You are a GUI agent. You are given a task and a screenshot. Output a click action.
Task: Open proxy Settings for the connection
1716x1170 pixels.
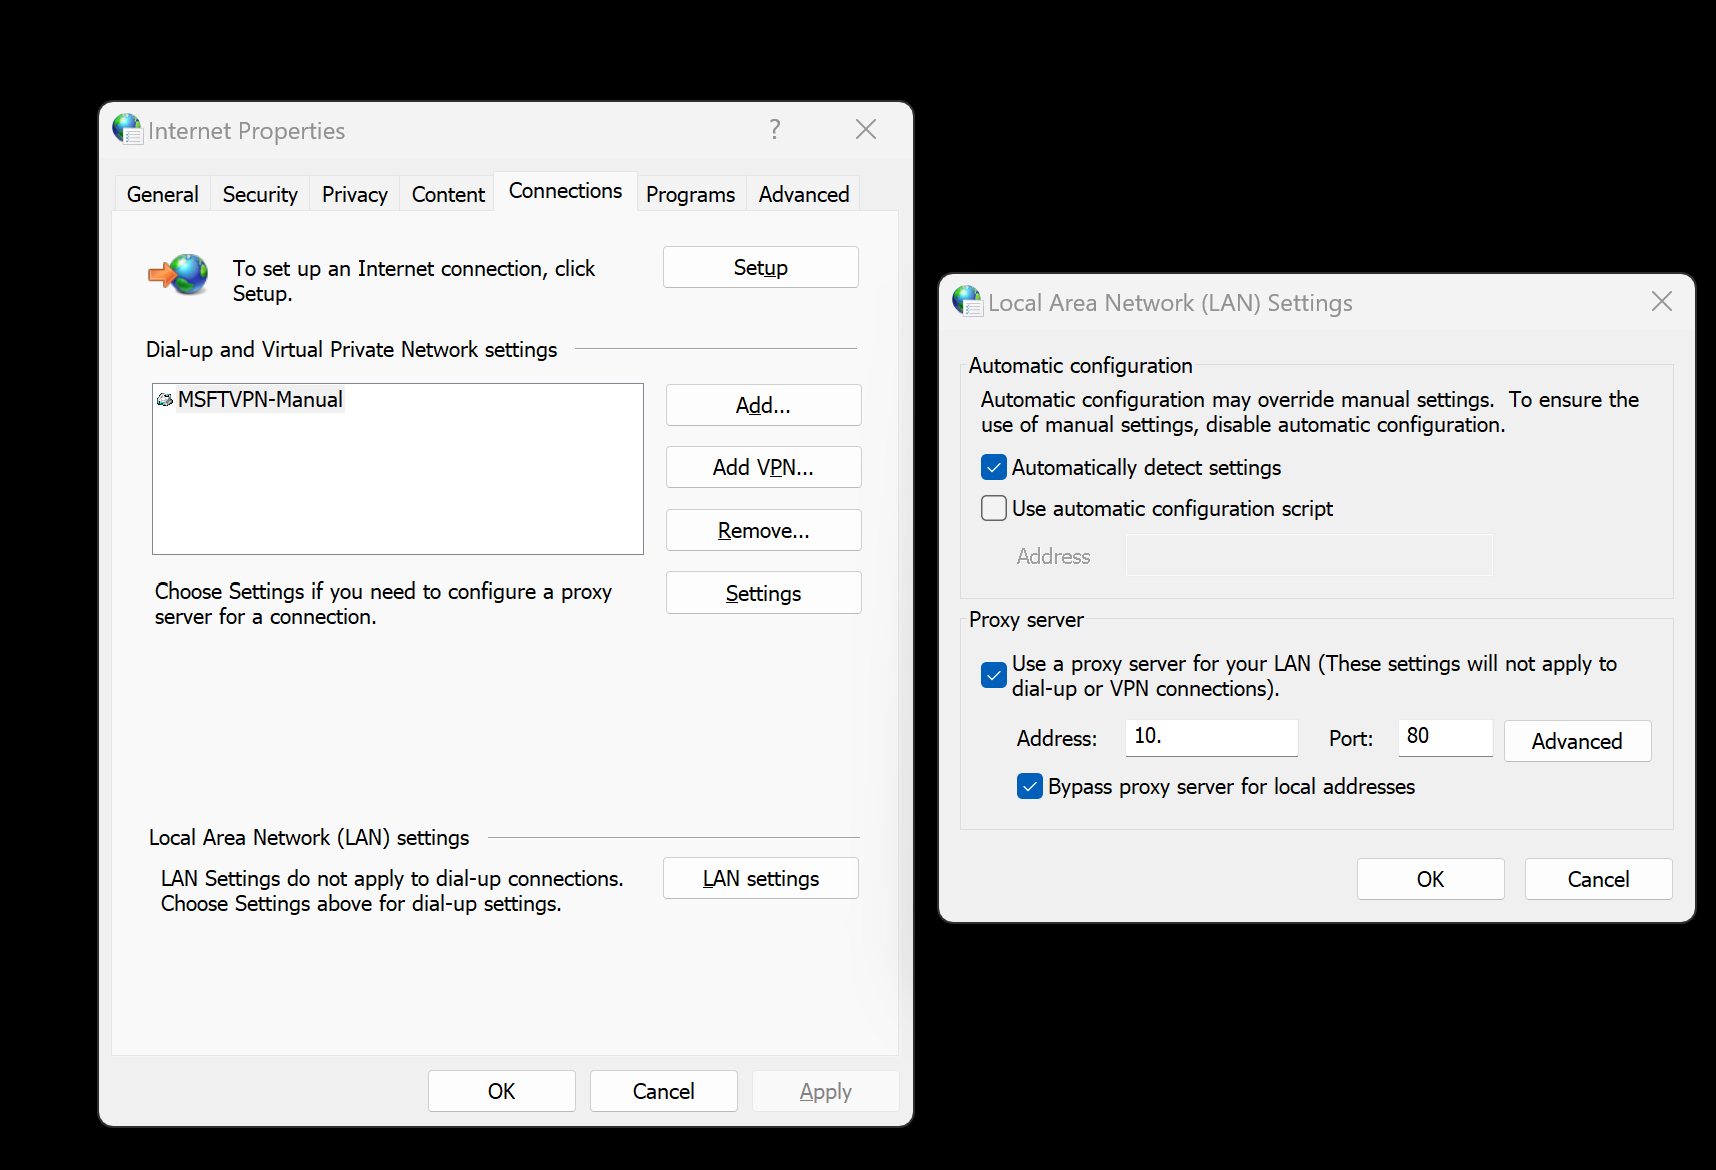[x=764, y=593]
